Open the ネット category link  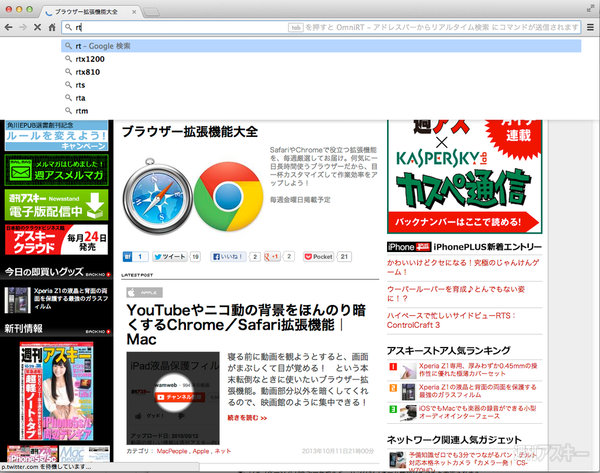[x=223, y=451]
